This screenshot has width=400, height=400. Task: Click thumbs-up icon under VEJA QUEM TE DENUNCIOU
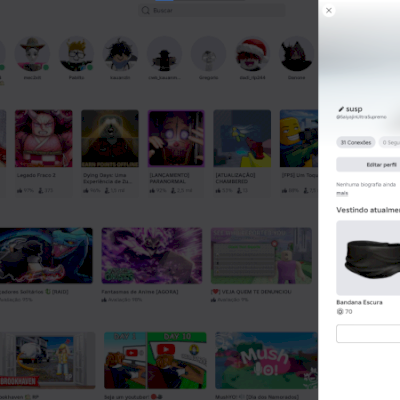click(x=213, y=300)
